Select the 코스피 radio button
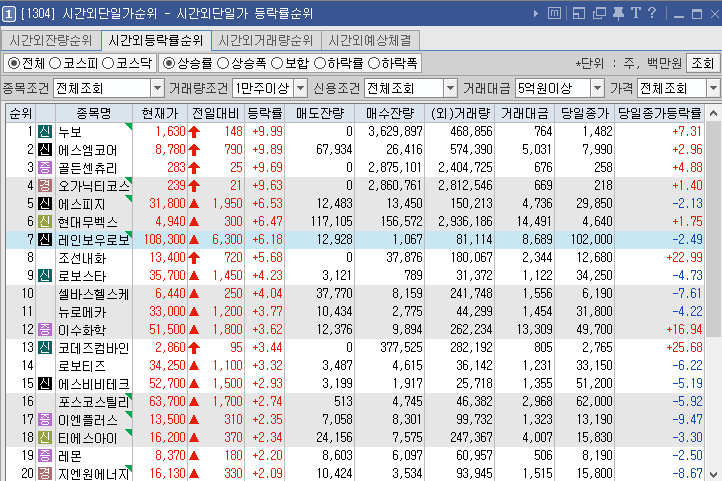This screenshot has width=722, height=481. [x=55, y=63]
